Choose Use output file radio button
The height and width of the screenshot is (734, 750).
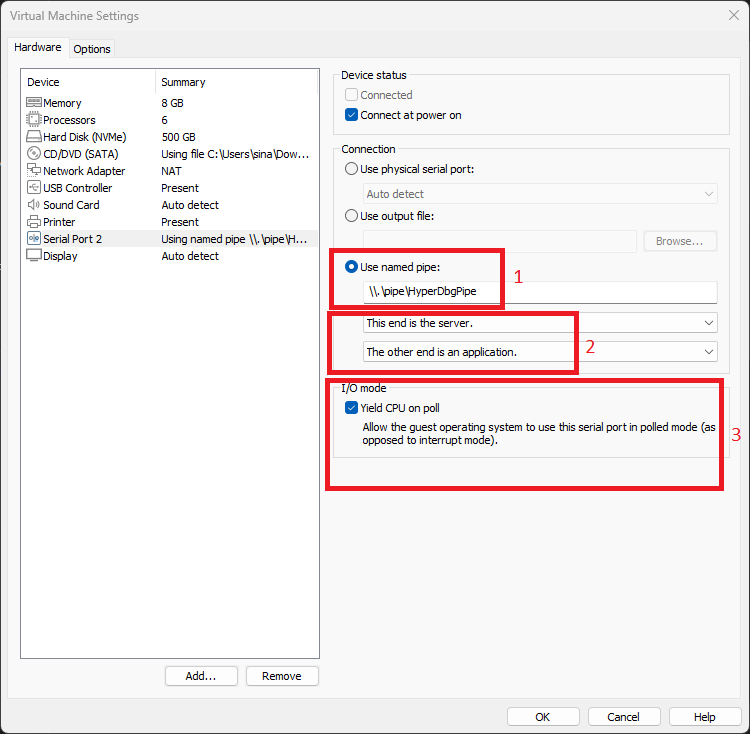(x=351, y=216)
